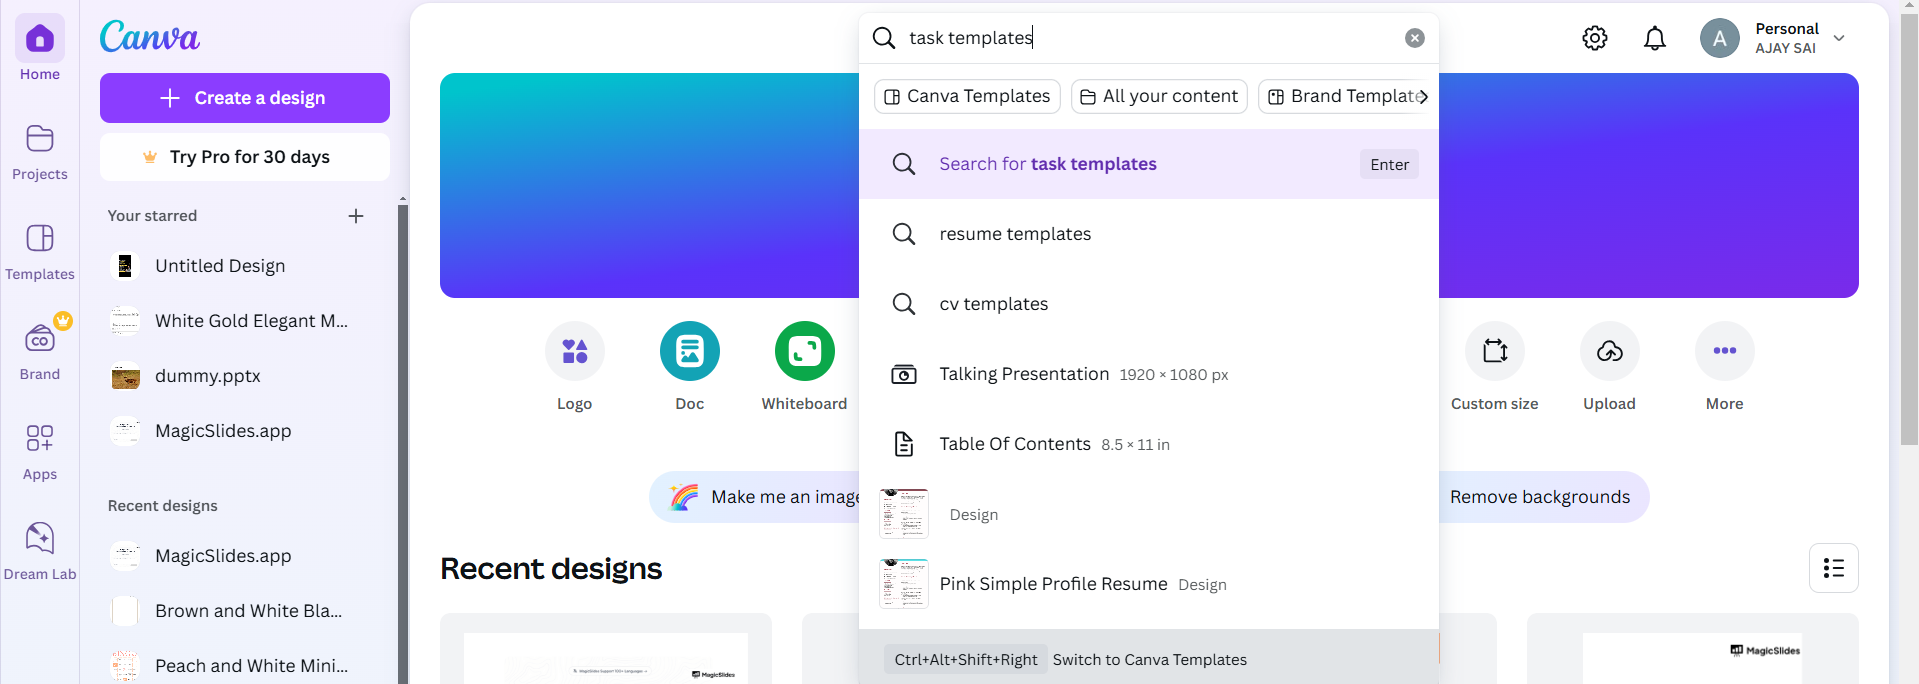Click the Upload cloud icon

[1610, 351]
